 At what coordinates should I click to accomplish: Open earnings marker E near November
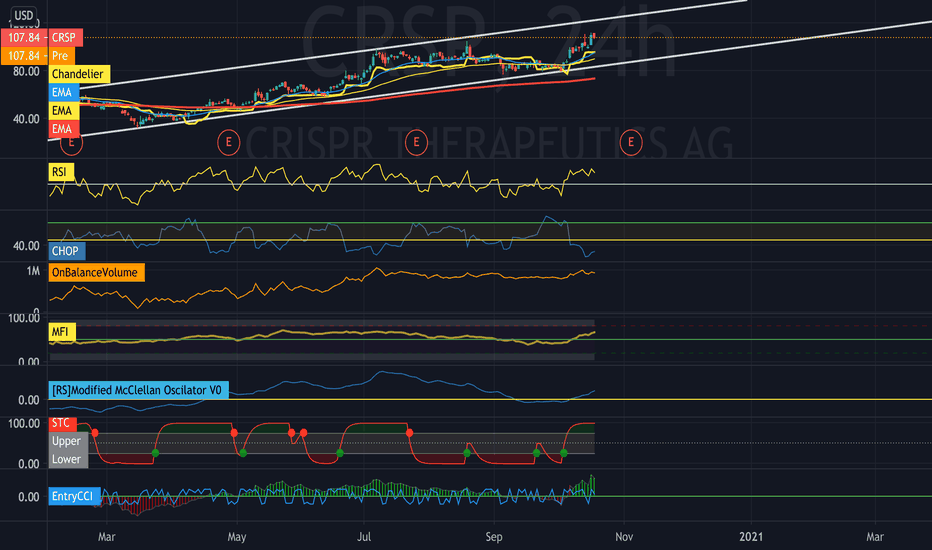pos(631,143)
